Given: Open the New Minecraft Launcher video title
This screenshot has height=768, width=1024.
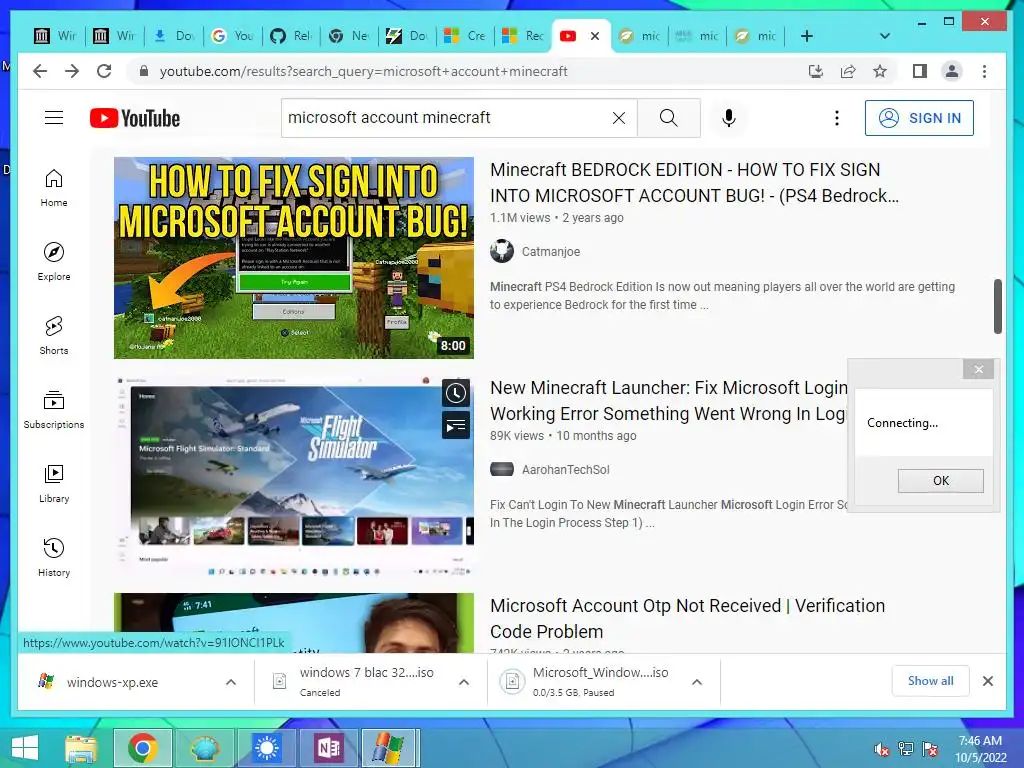Looking at the screenshot, I should pos(669,401).
